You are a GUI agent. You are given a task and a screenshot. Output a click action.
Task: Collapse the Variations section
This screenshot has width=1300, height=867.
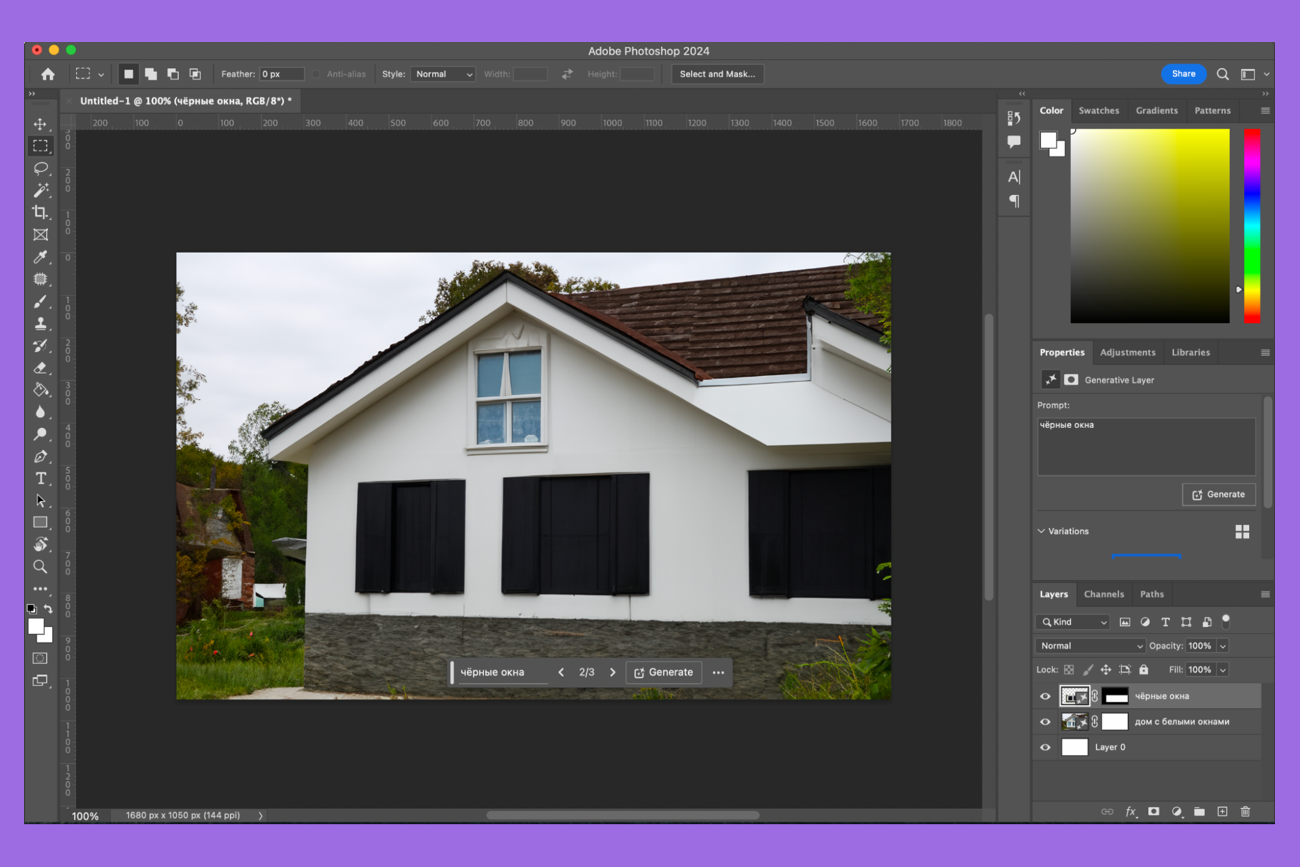click(x=1041, y=531)
